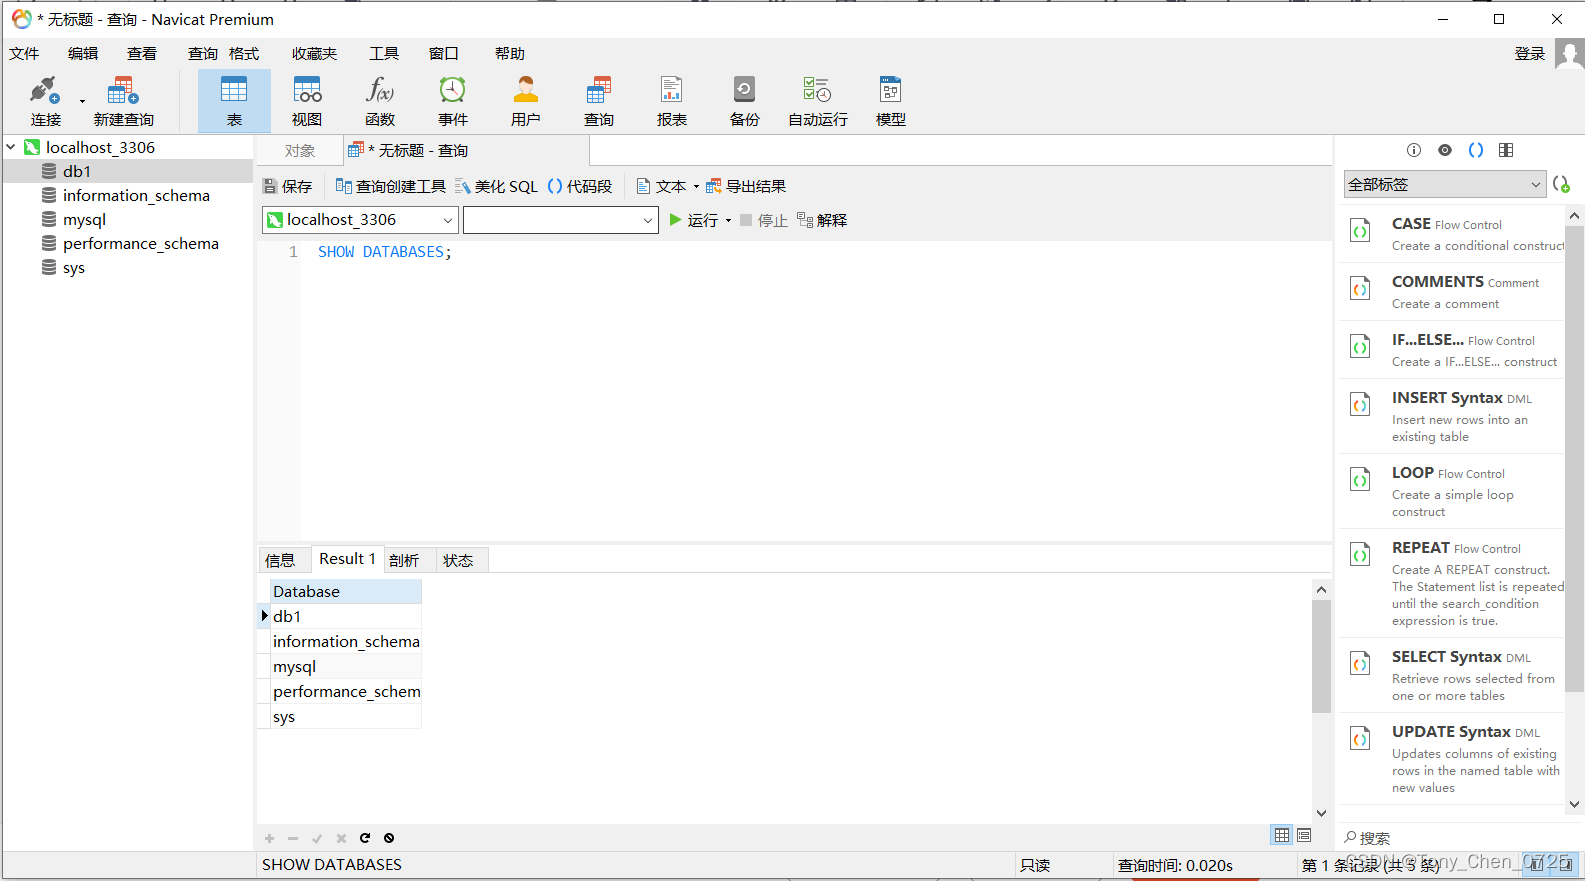Switch to grid view in results

pyautogui.click(x=1282, y=835)
